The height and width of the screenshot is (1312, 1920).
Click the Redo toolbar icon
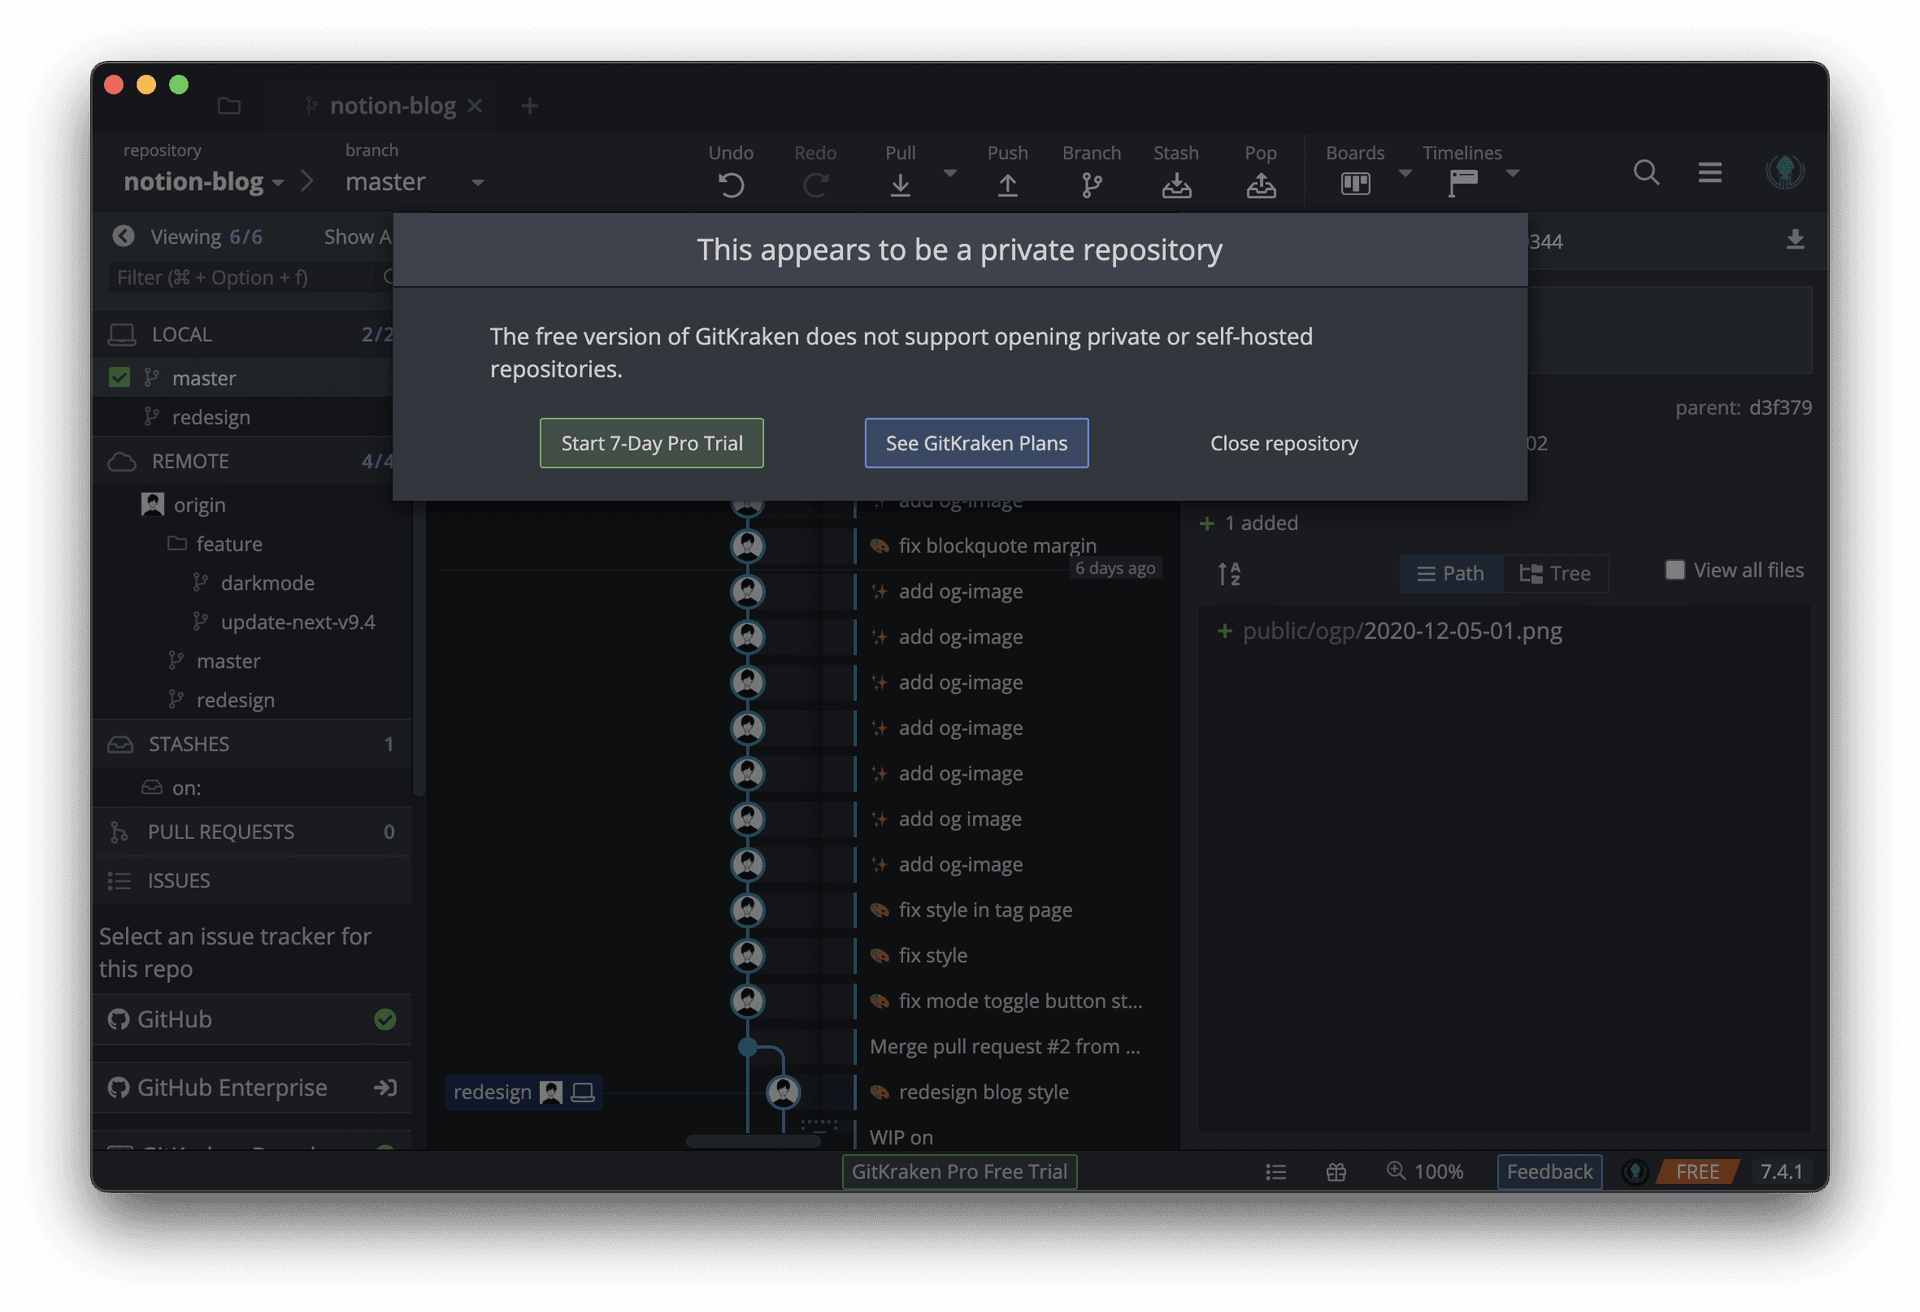point(815,185)
